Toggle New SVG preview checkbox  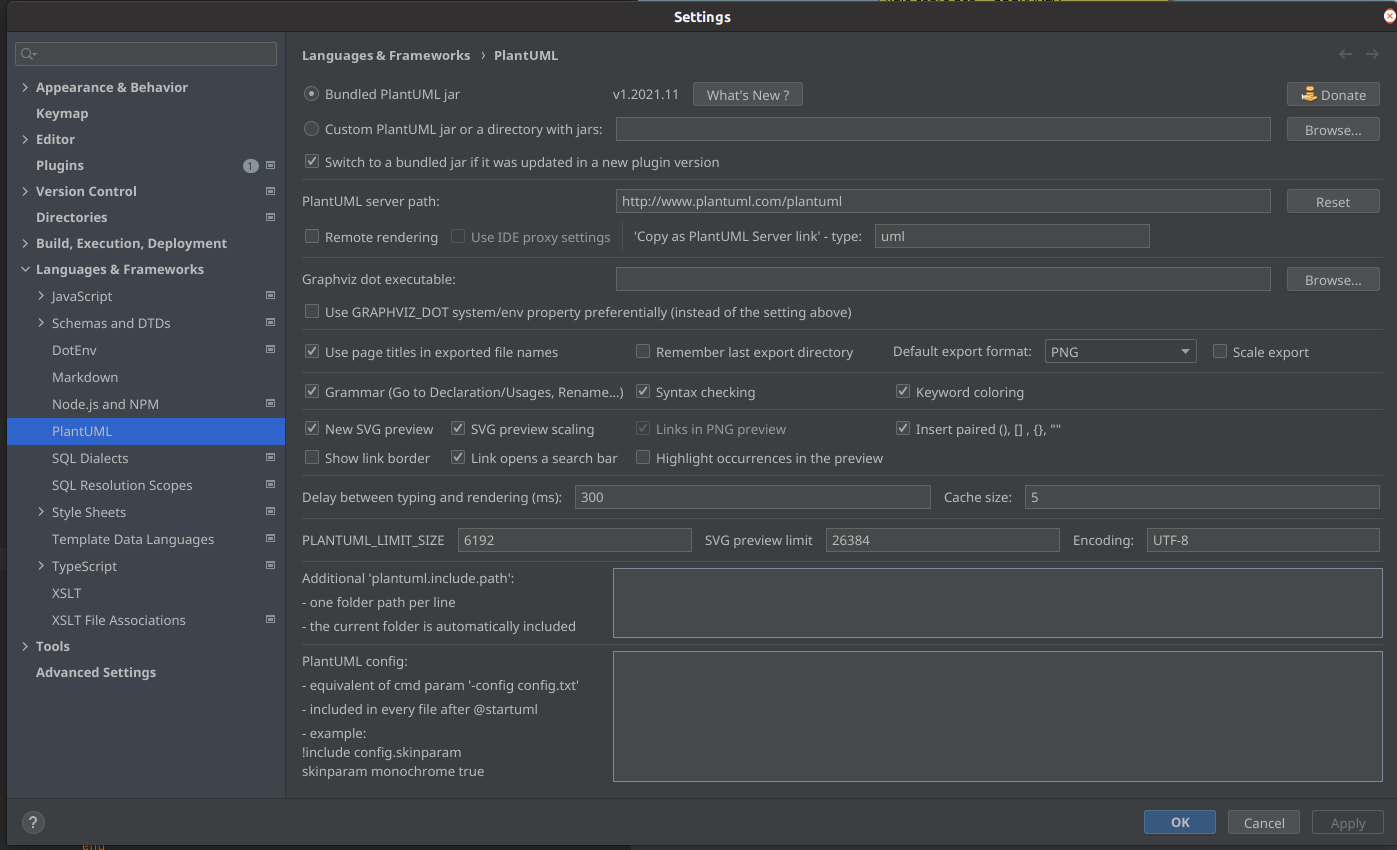click(312, 429)
